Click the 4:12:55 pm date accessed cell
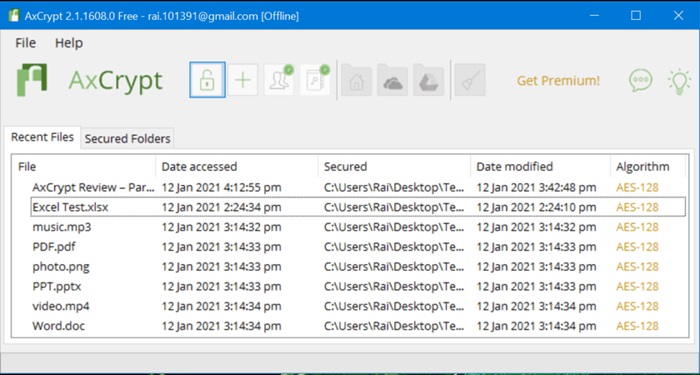 [221, 188]
